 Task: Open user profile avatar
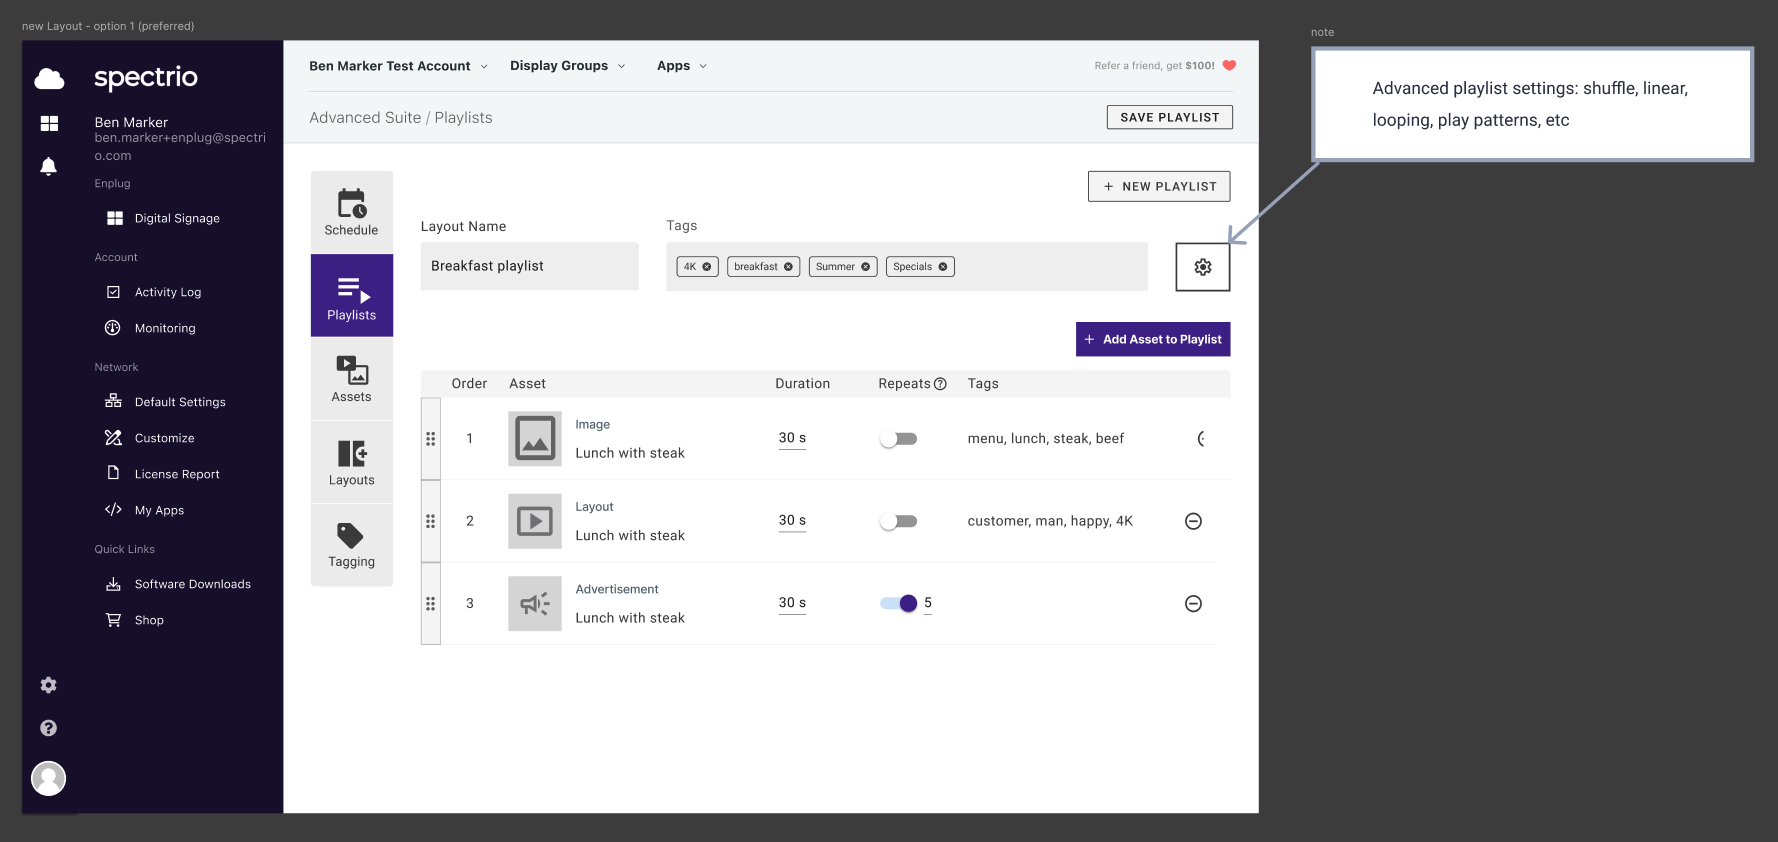pyautogui.click(x=48, y=778)
